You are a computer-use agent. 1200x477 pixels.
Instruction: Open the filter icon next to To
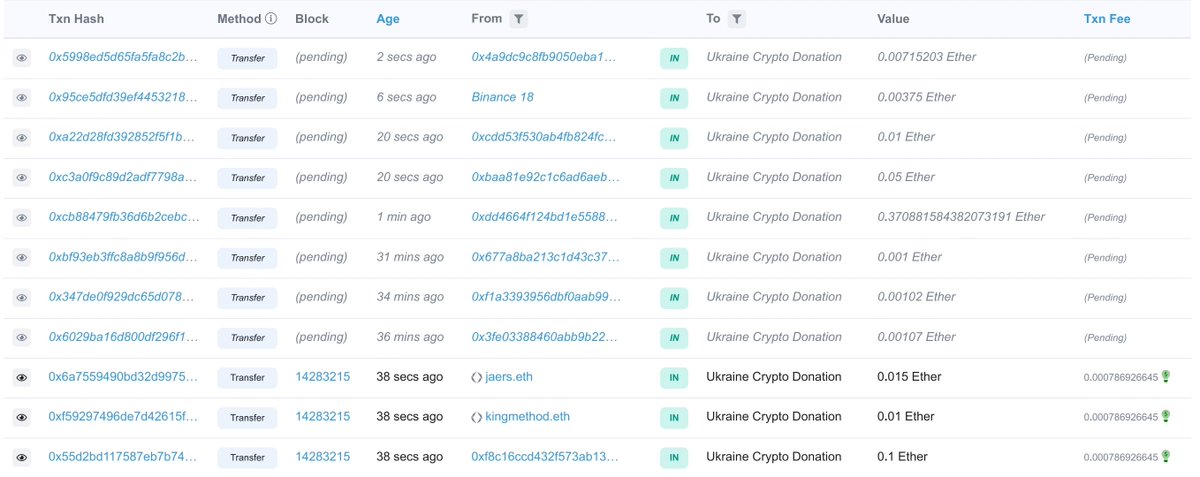pos(736,19)
